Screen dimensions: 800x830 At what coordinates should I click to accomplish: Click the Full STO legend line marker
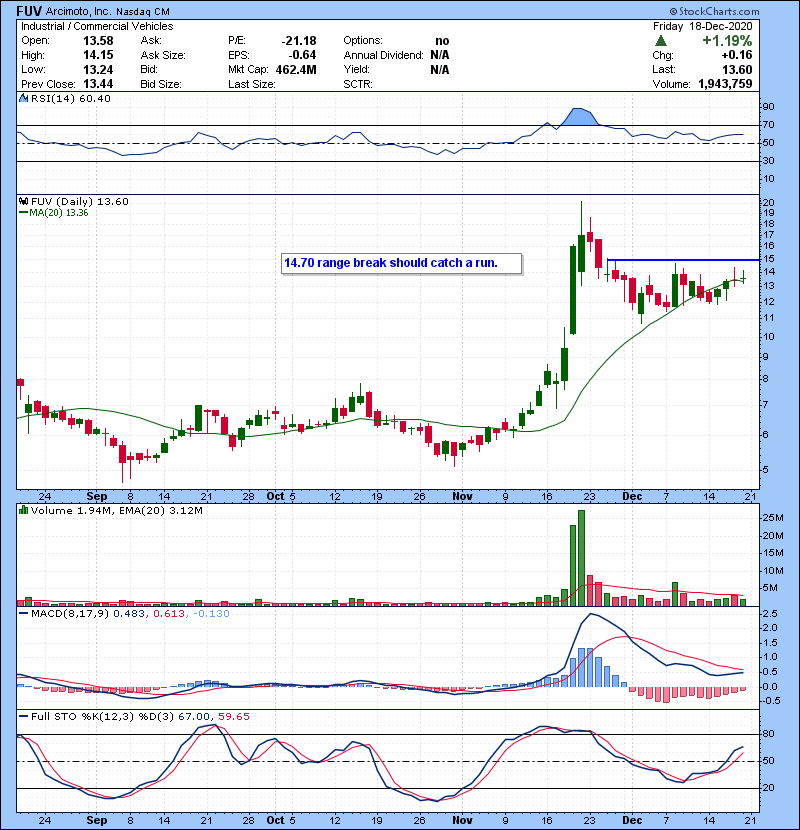23,717
